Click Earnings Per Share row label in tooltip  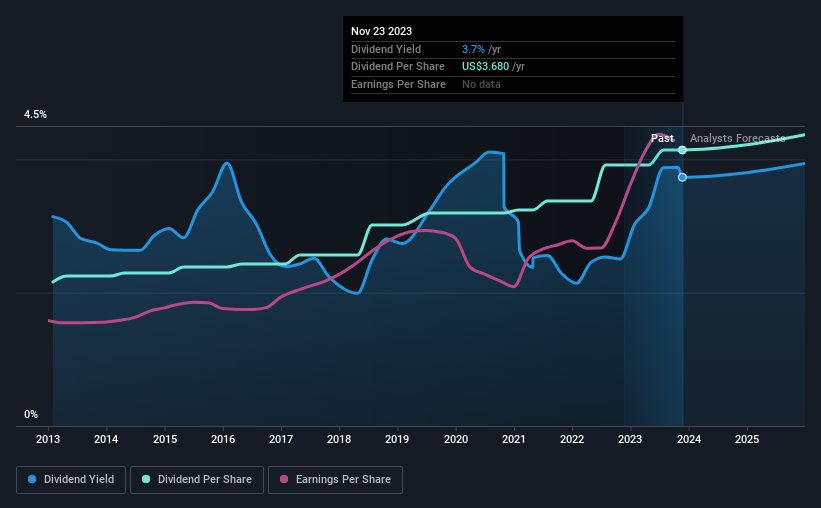[x=398, y=84]
